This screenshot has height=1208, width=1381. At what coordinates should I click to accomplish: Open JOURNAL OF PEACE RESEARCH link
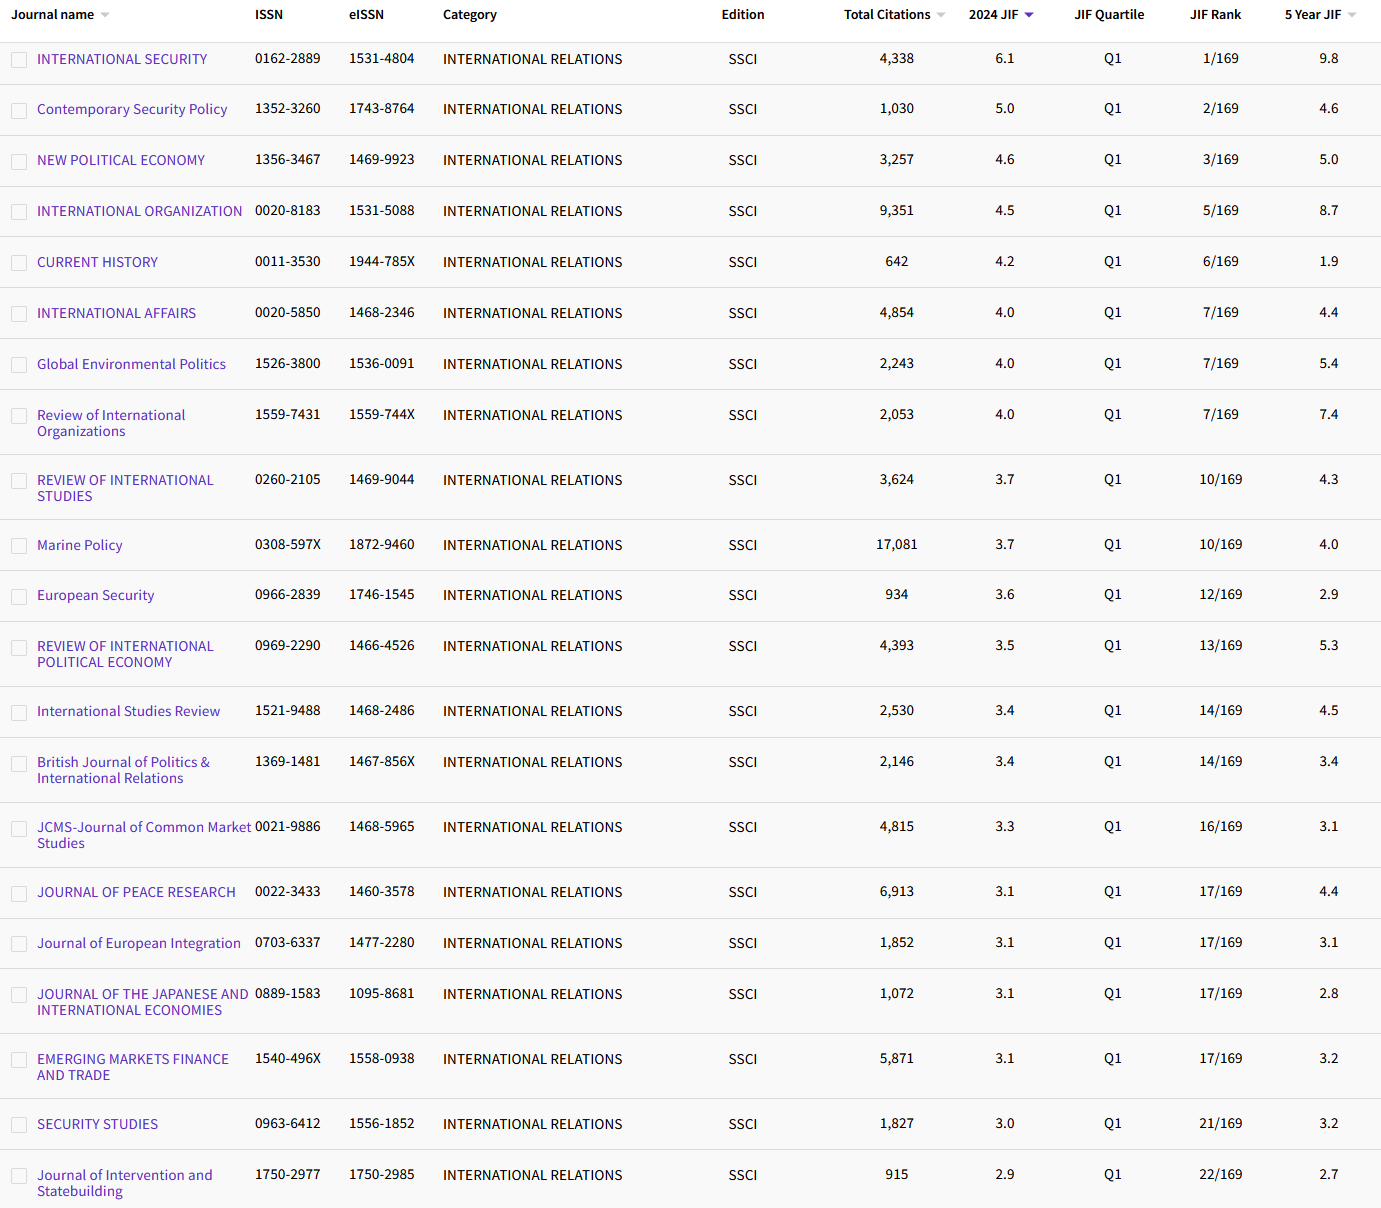[x=136, y=892]
